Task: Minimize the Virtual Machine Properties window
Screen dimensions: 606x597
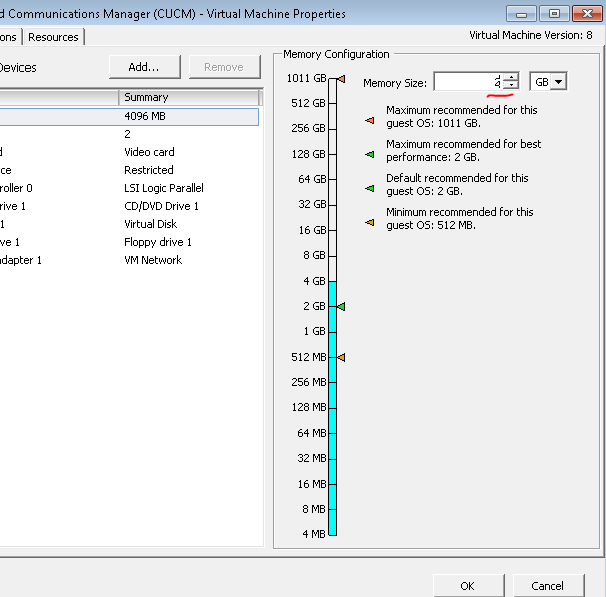Action: point(521,14)
